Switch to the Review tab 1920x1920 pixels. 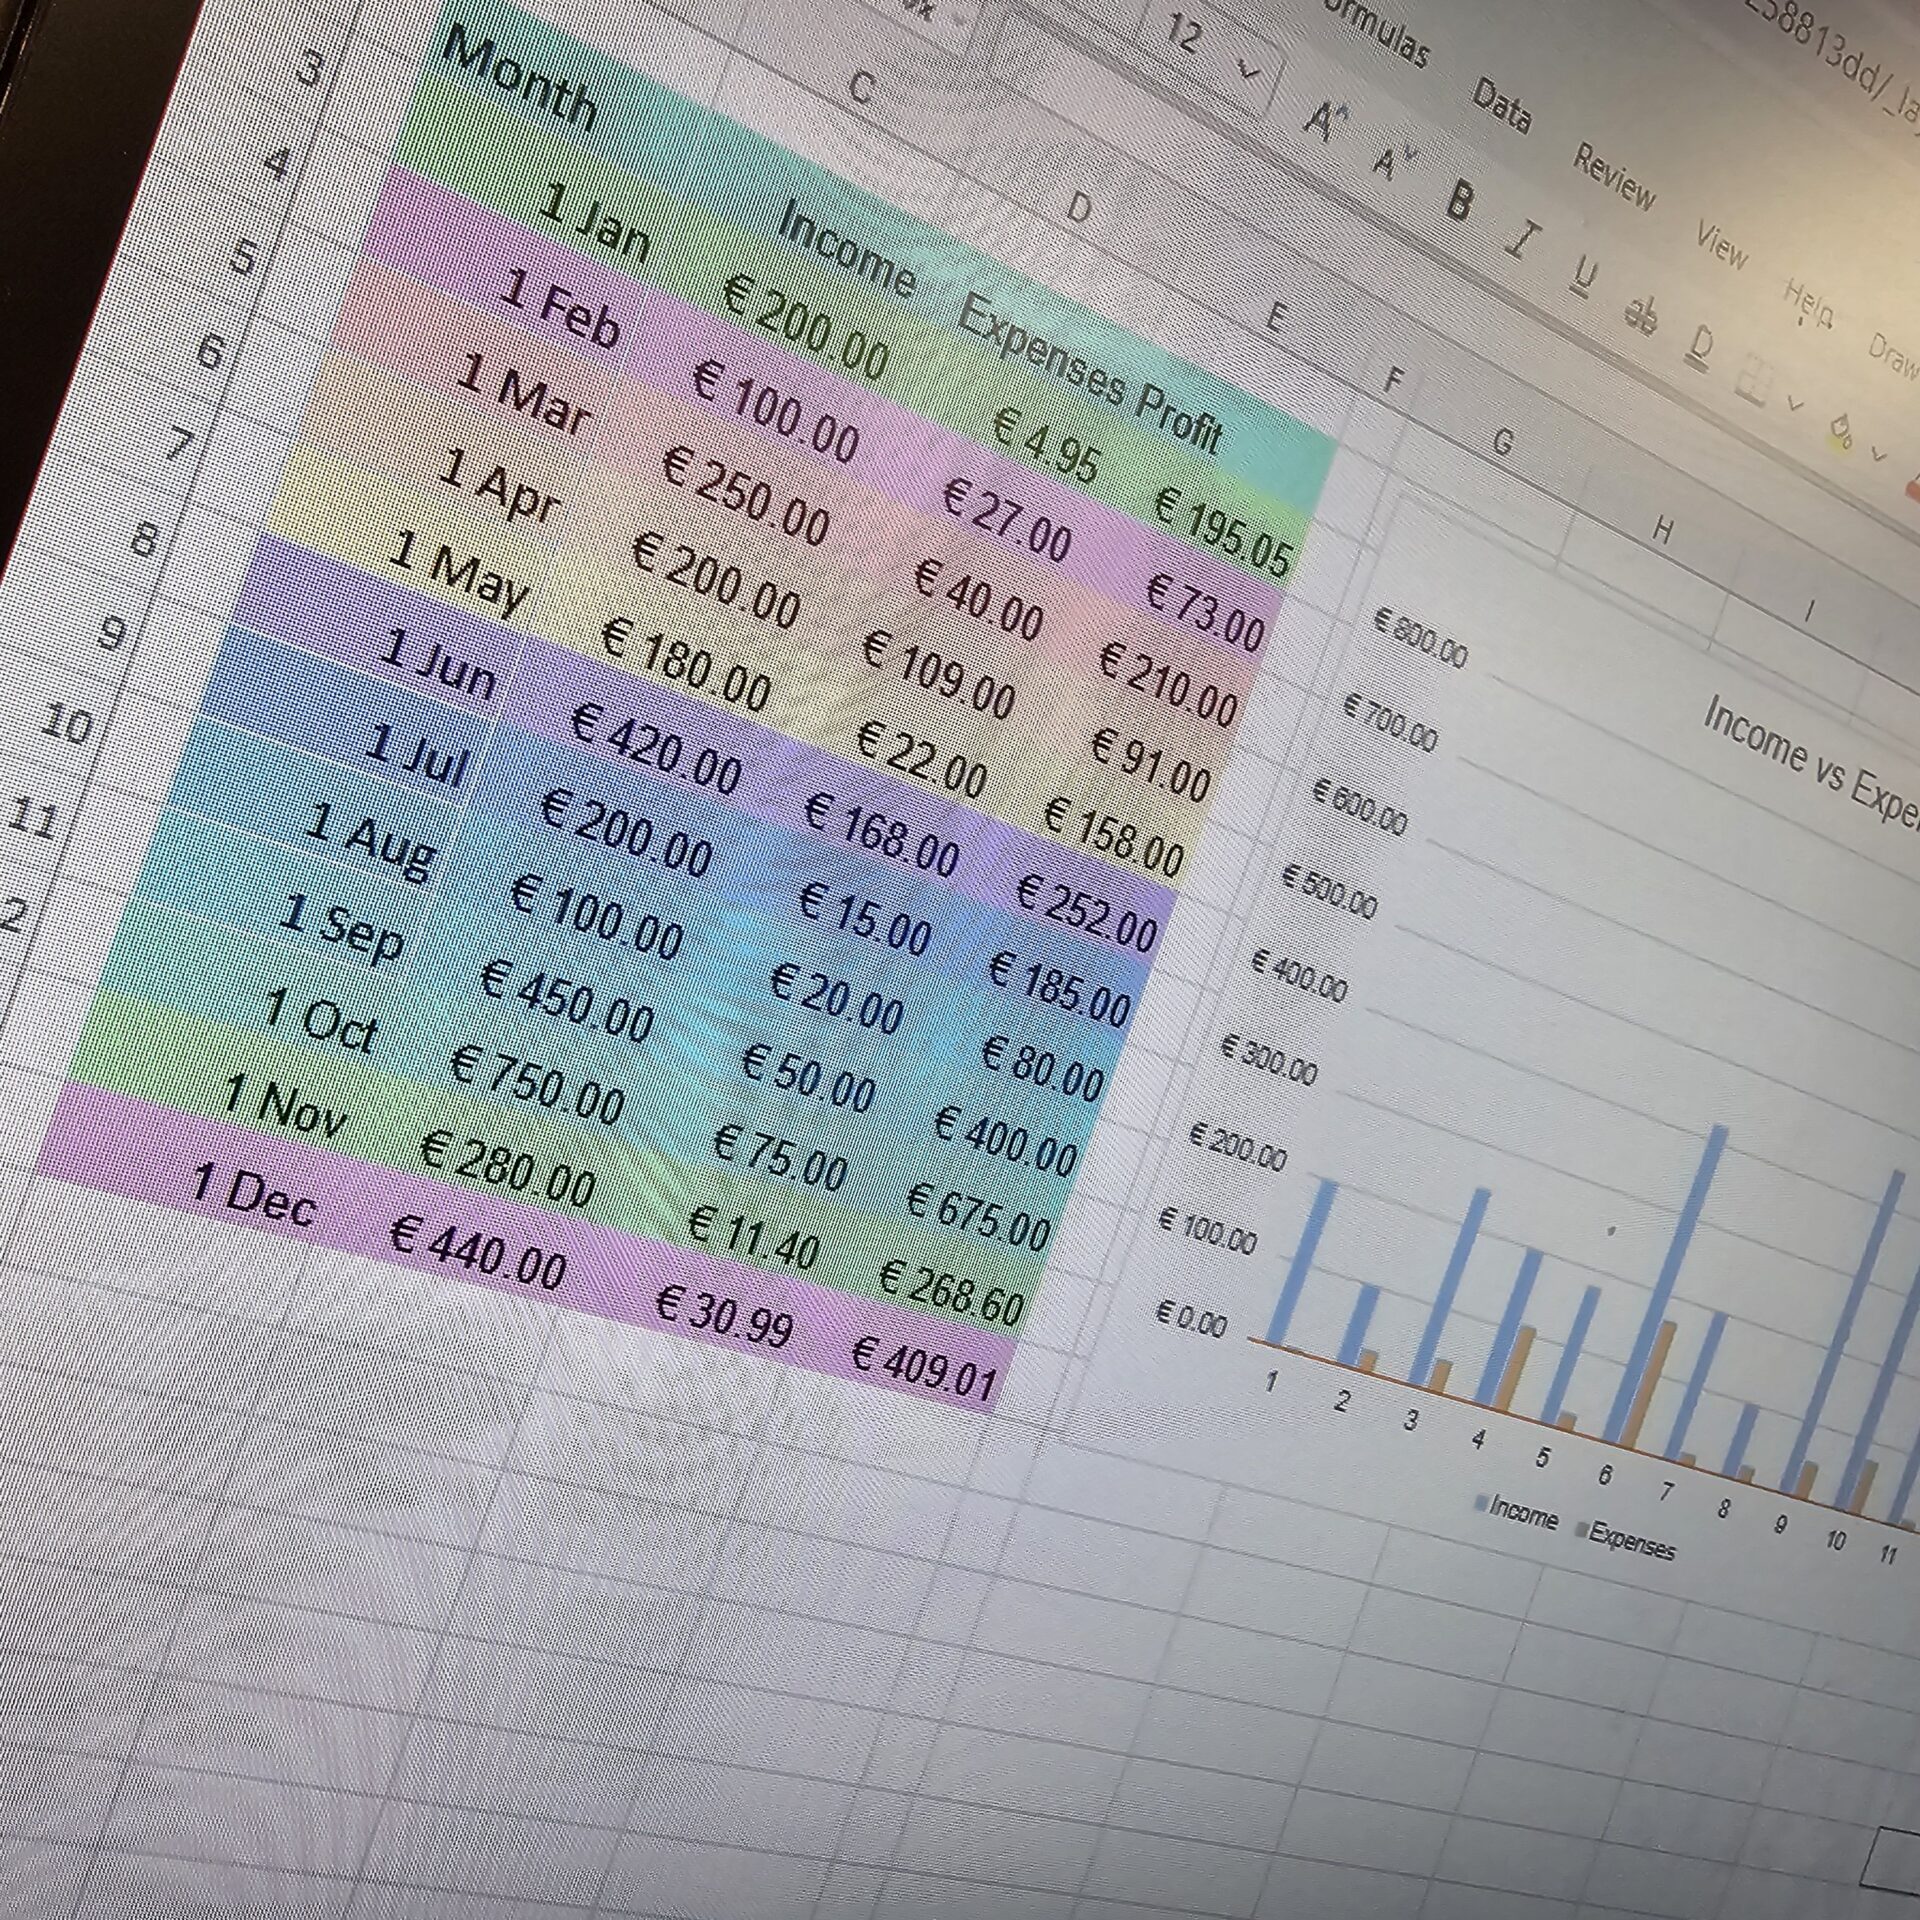[x=1614, y=175]
